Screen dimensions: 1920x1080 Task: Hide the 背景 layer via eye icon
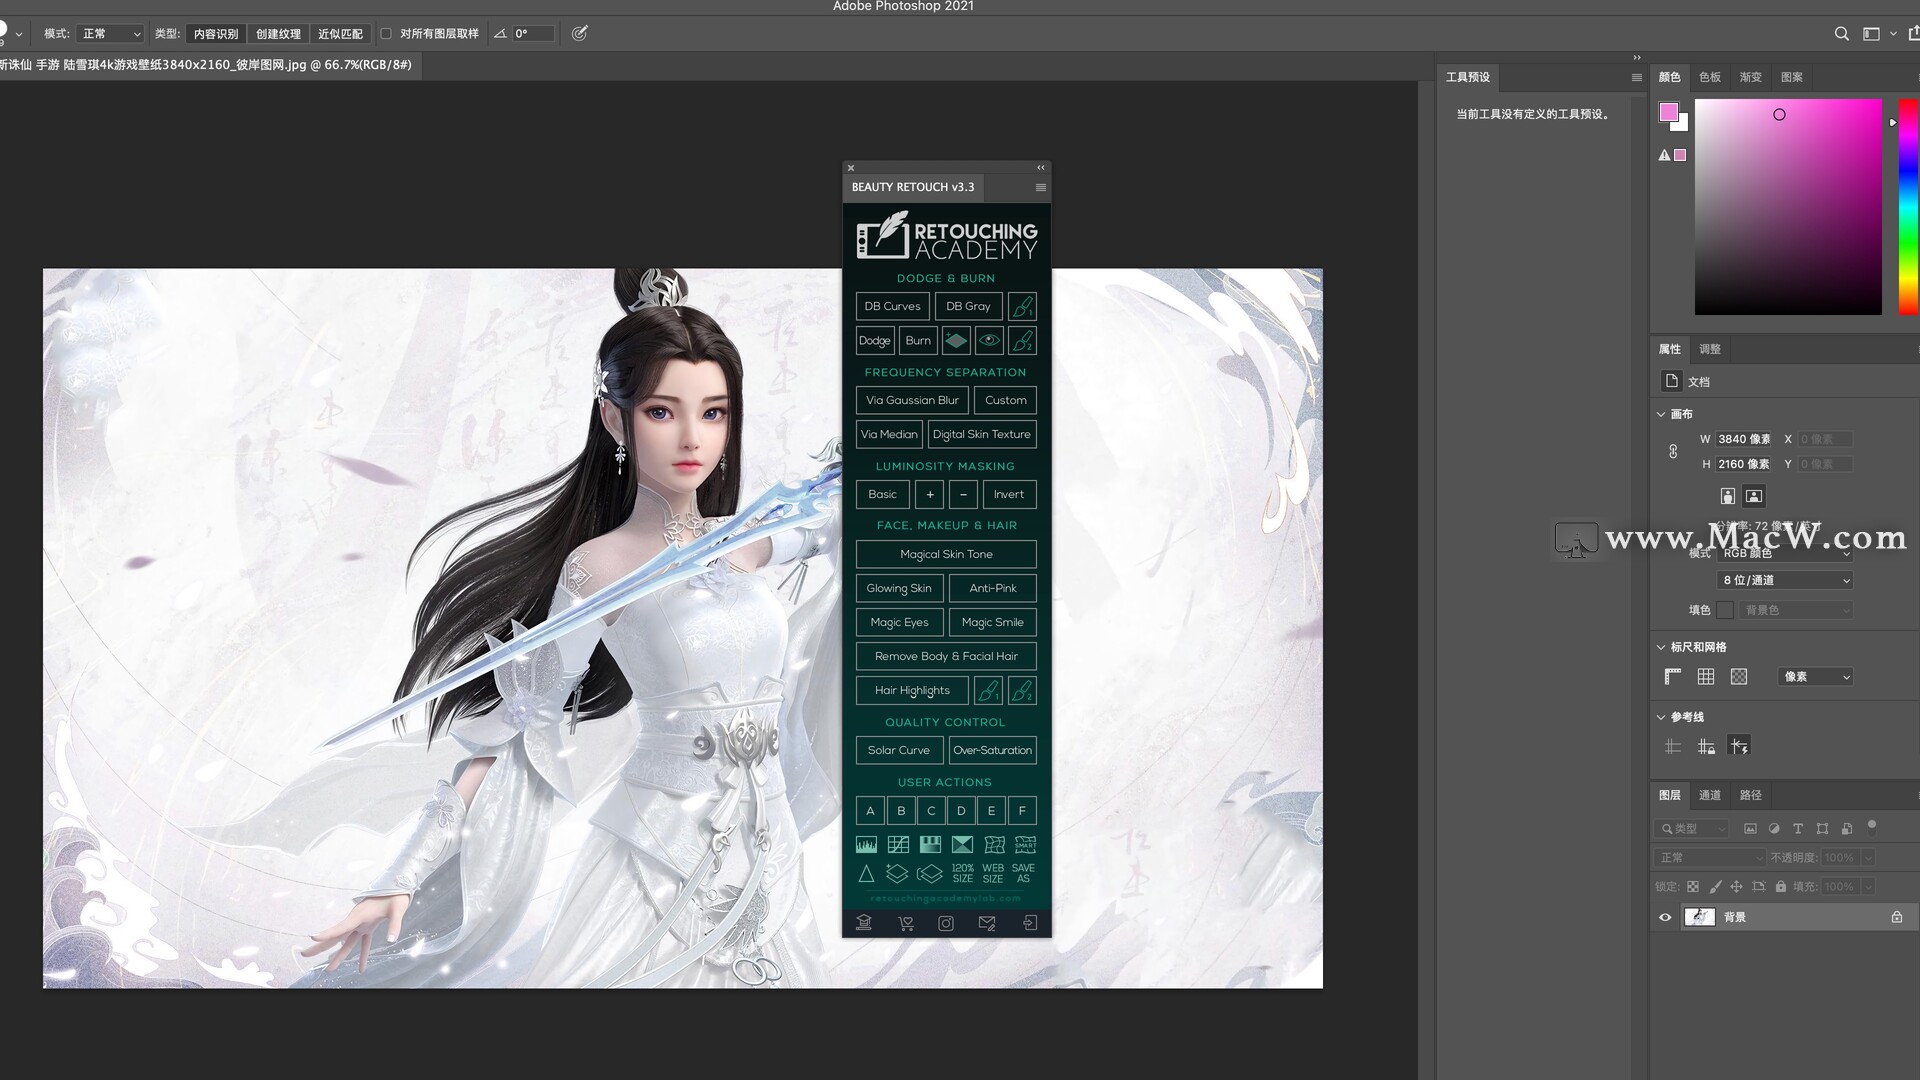1665,917
